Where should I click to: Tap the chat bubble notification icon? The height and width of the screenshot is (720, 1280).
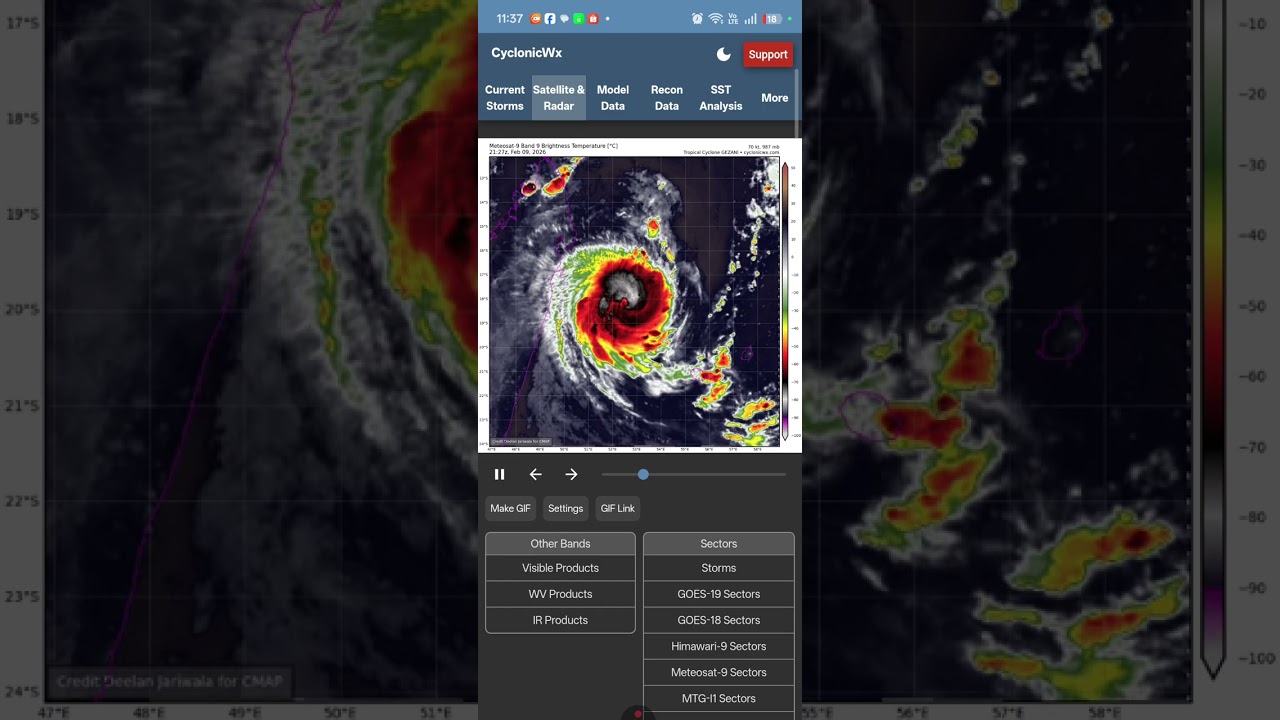click(x=564, y=19)
